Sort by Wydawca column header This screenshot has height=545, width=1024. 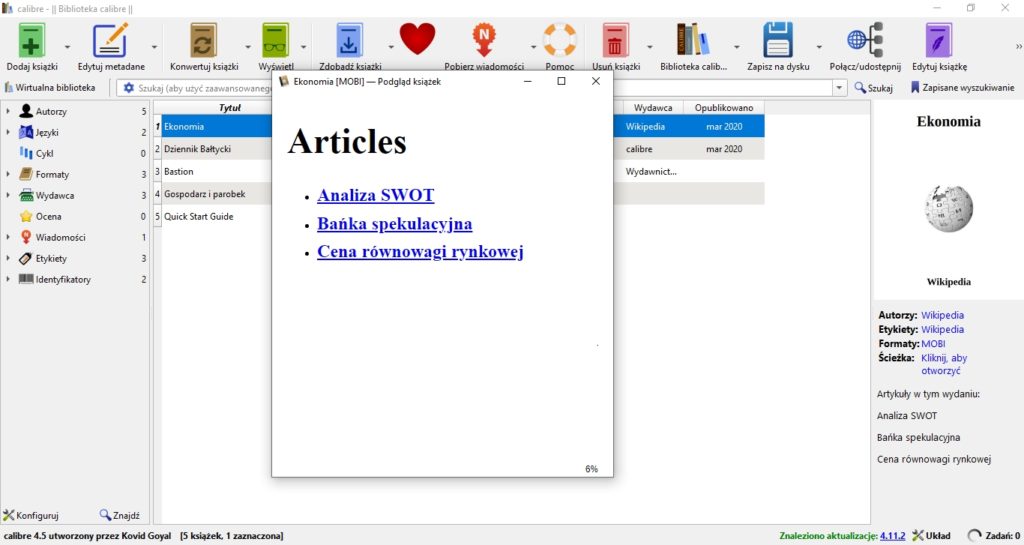652,108
